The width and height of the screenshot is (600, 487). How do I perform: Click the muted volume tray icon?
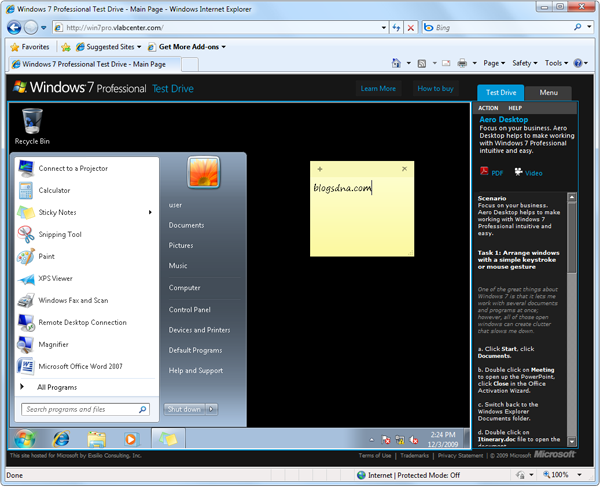[414, 440]
